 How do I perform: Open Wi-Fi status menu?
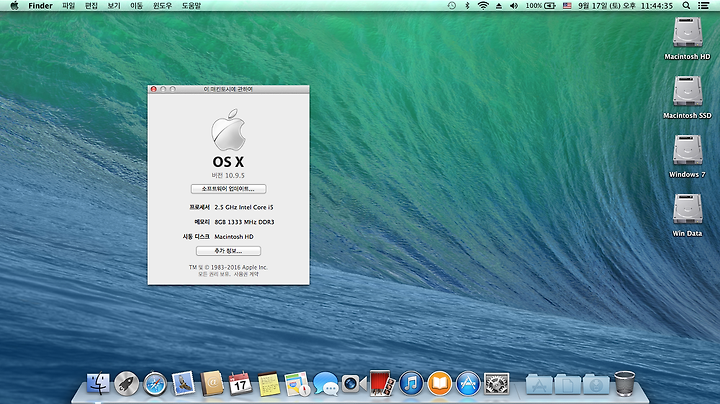pyautogui.click(x=483, y=6)
